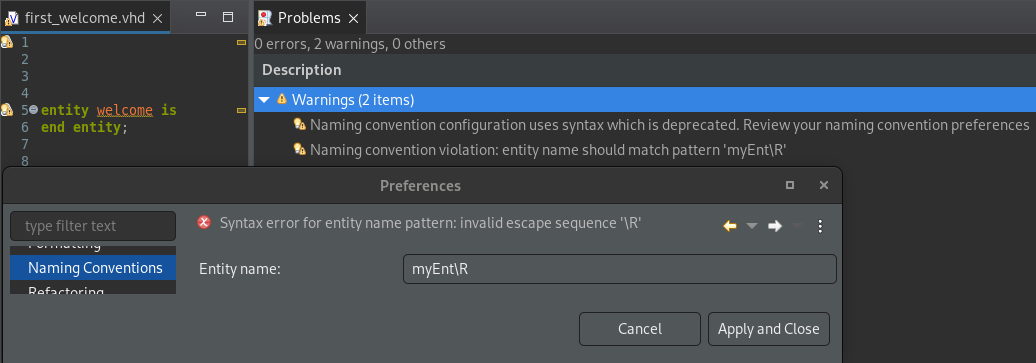The image size is (1036, 363).
Task: Click the warning marker on editor line 1
Action: [7, 42]
